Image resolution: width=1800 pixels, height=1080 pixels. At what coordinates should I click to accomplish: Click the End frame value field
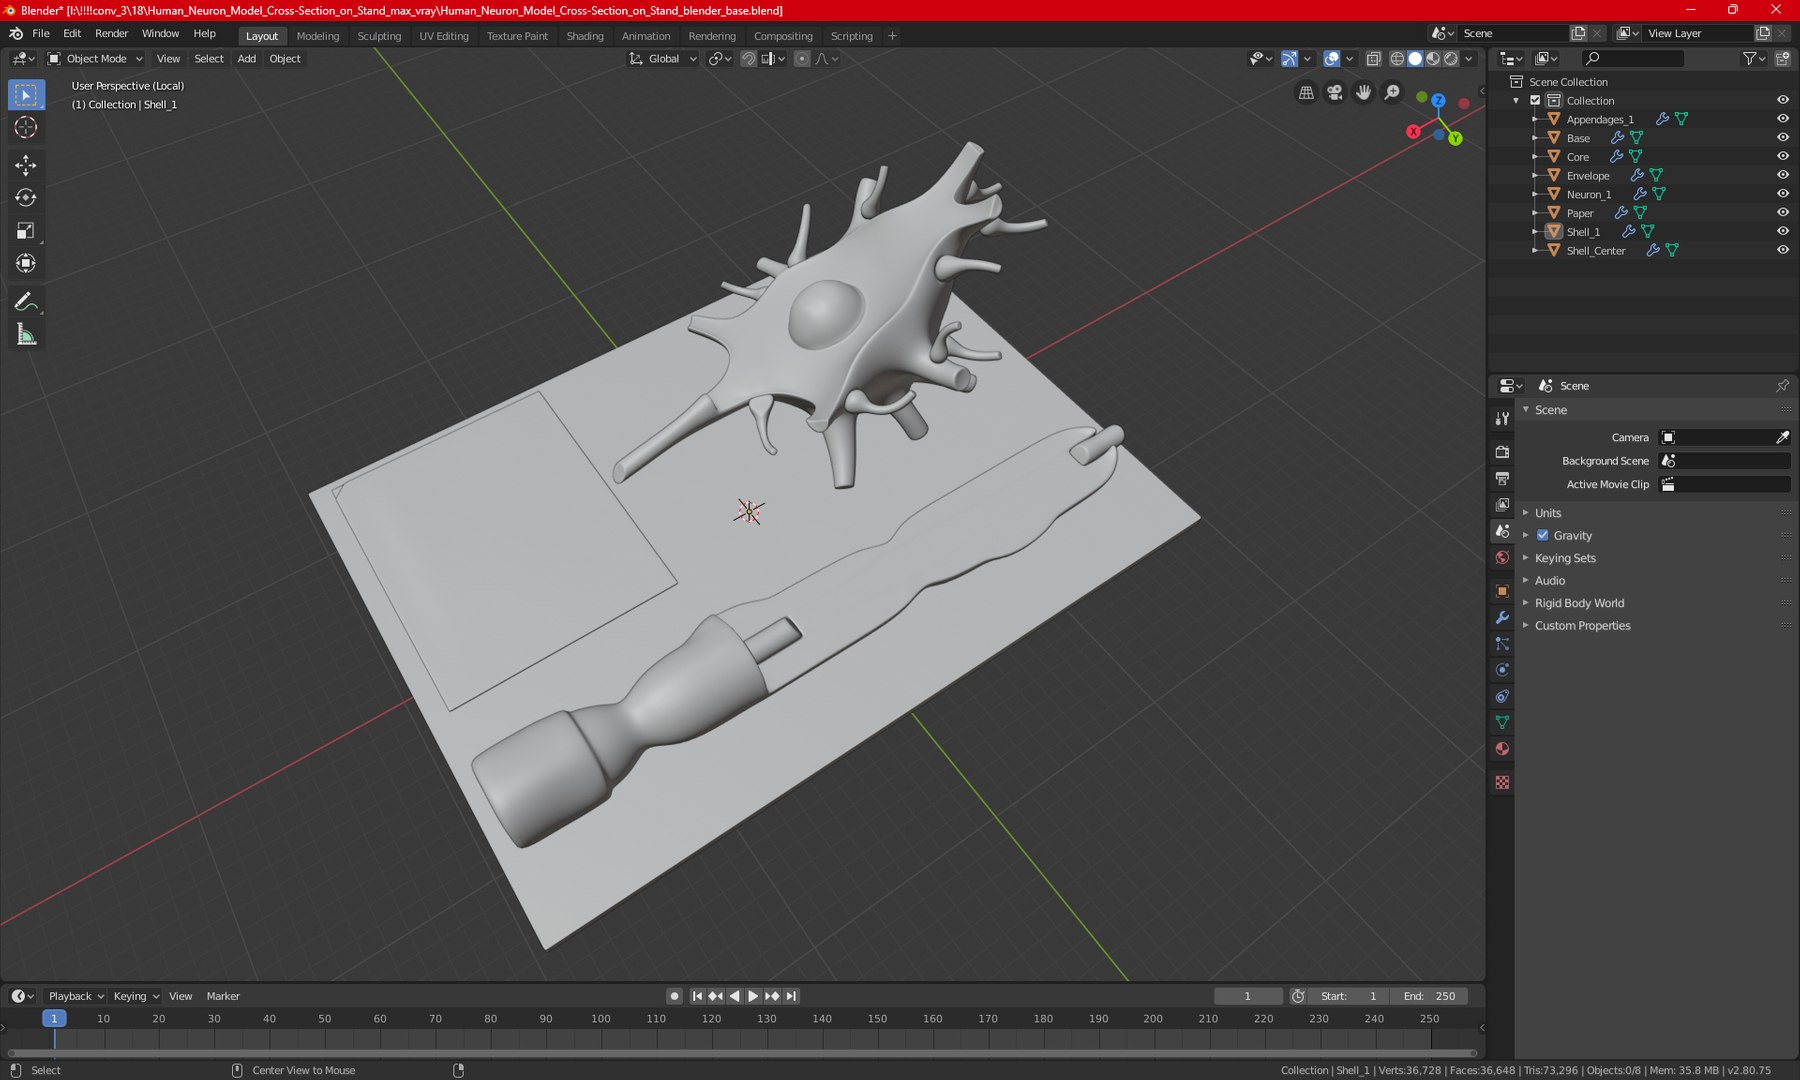pyautogui.click(x=1429, y=996)
